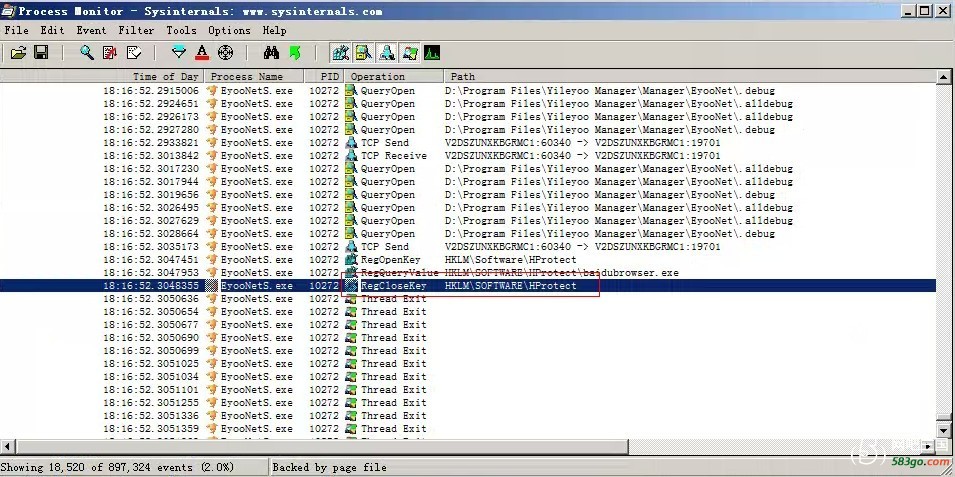Click the Process Name column header
Image resolution: width=955 pixels, height=477 pixels.
[253, 76]
